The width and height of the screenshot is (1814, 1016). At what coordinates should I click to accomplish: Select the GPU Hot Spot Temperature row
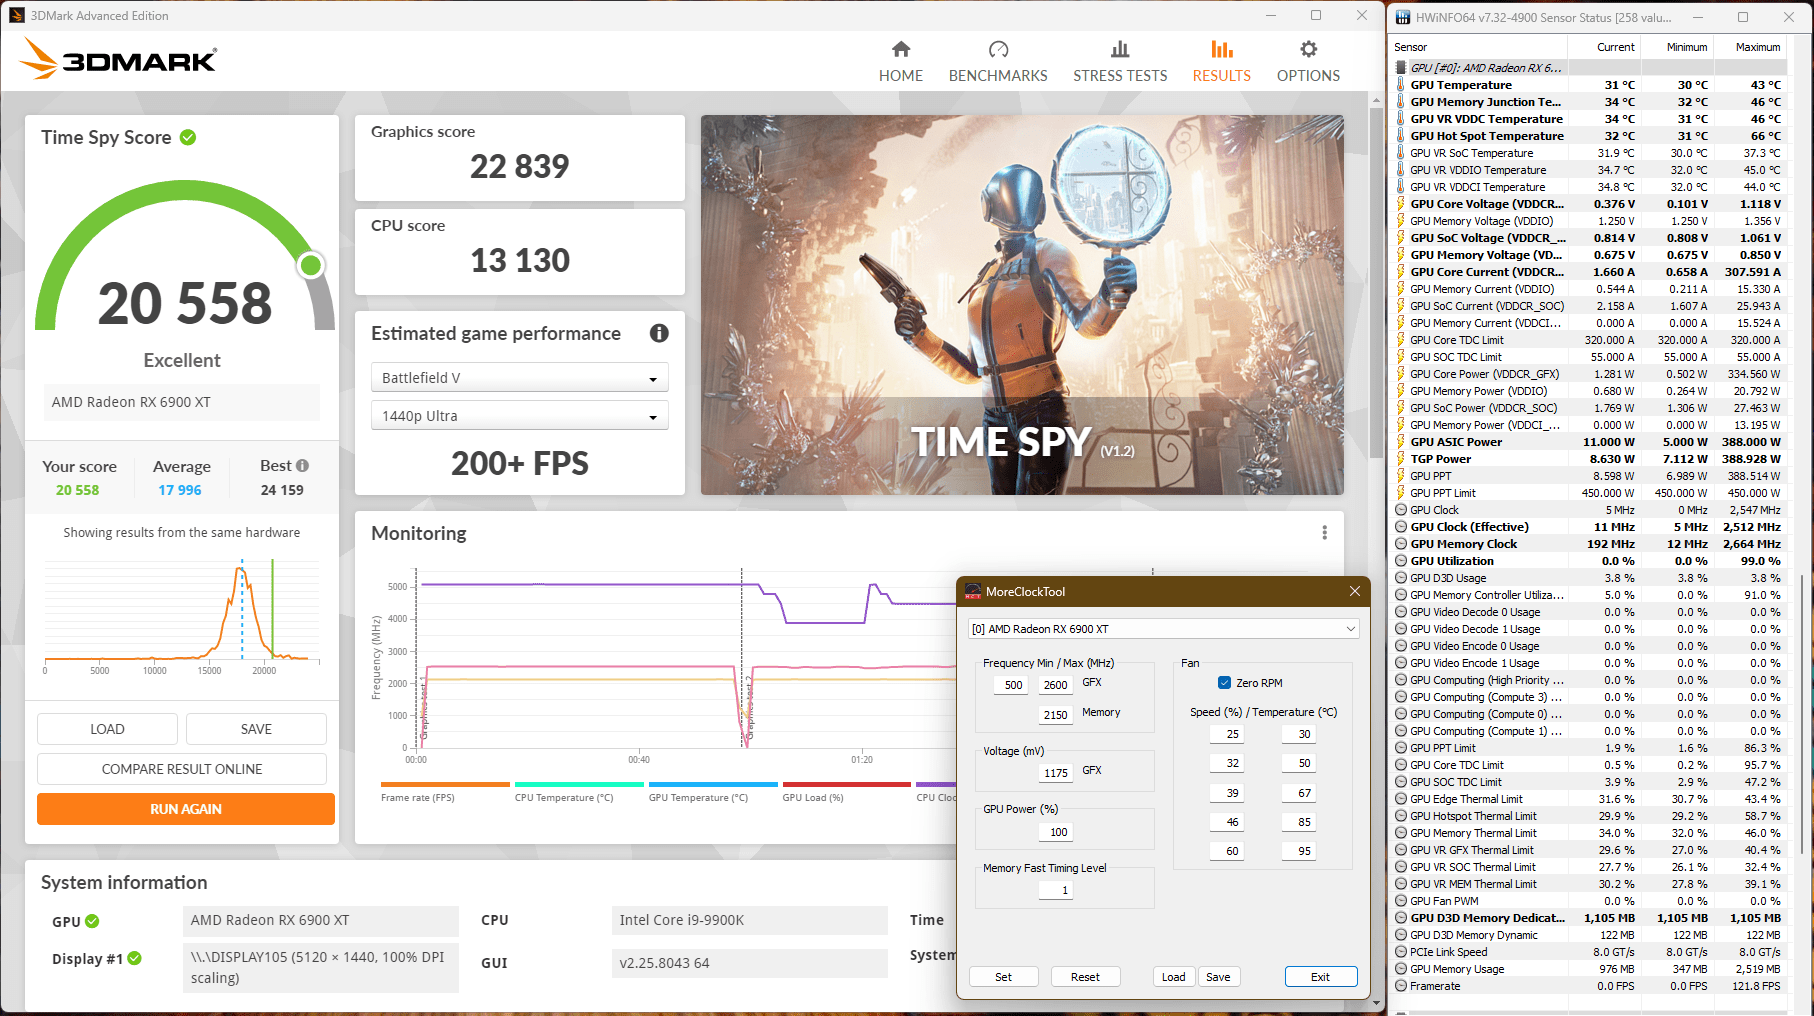(1589, 136)
